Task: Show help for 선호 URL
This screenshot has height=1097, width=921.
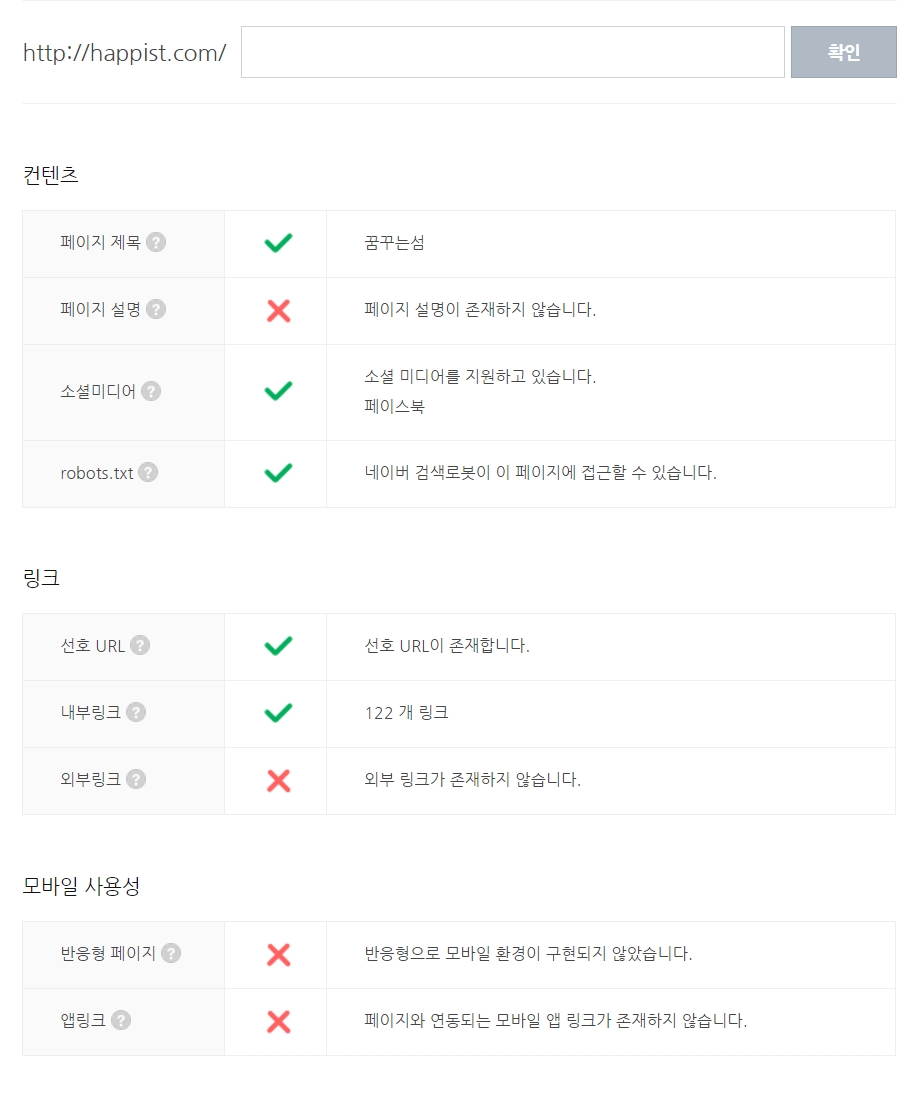Action: (140, 645)
